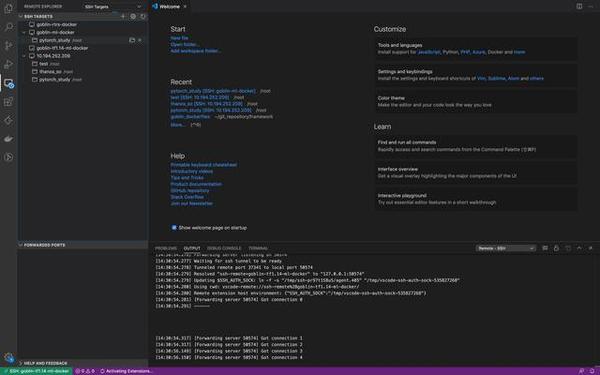This screenshot has width=600, height=375.
Task: Open the Explorer view in the activity bar
Action: tap(8, 8)
